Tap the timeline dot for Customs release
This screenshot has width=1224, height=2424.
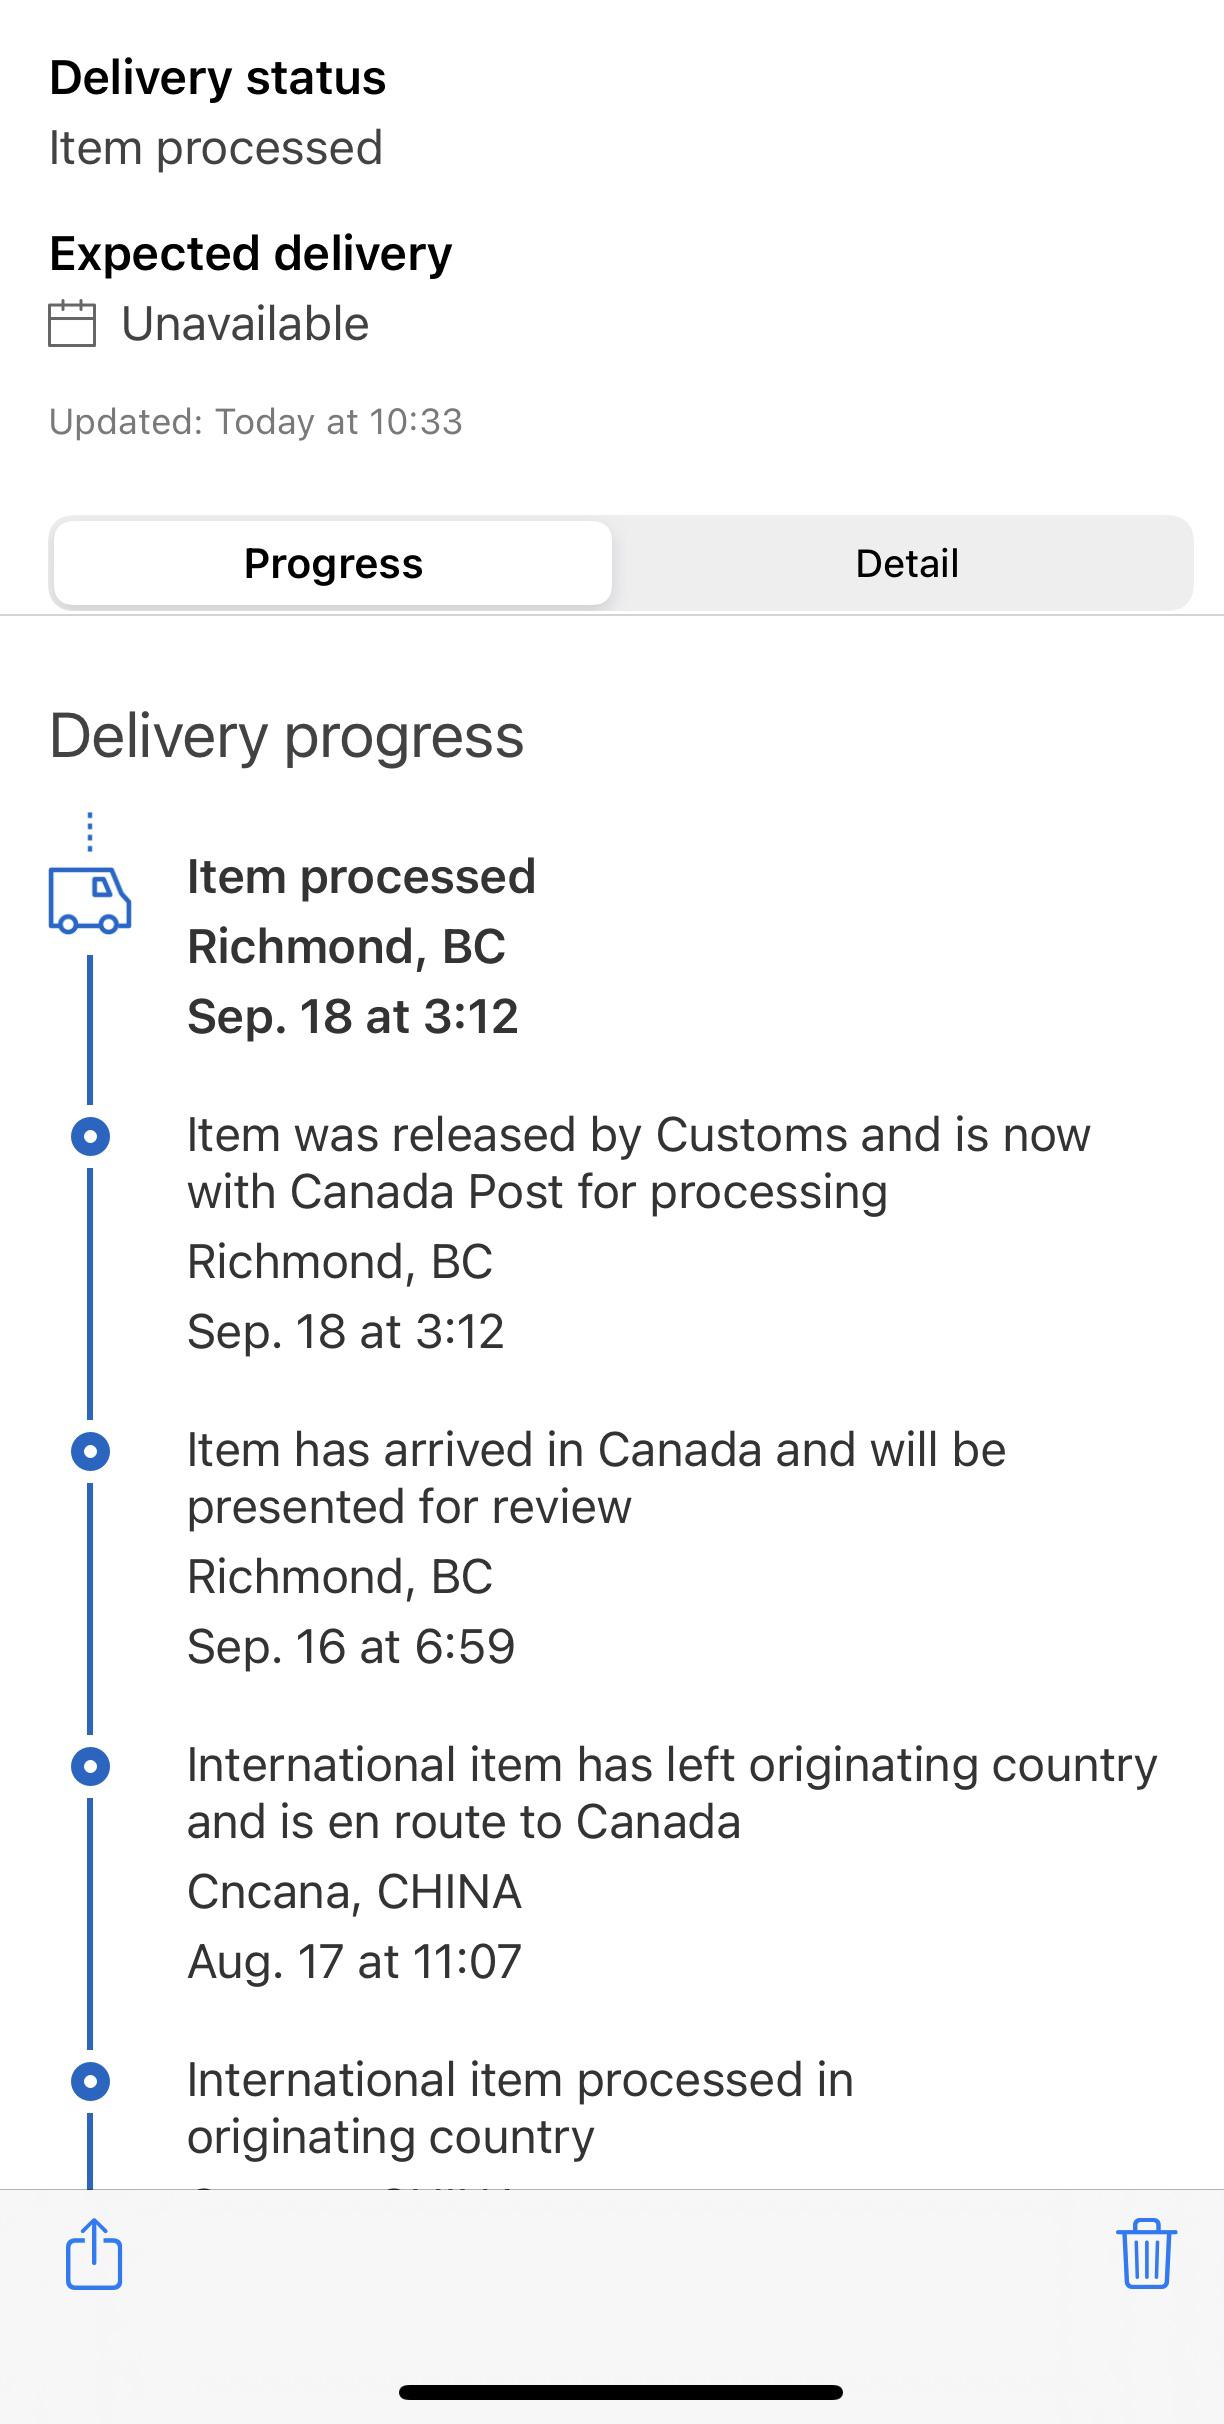pos(90,1136)
